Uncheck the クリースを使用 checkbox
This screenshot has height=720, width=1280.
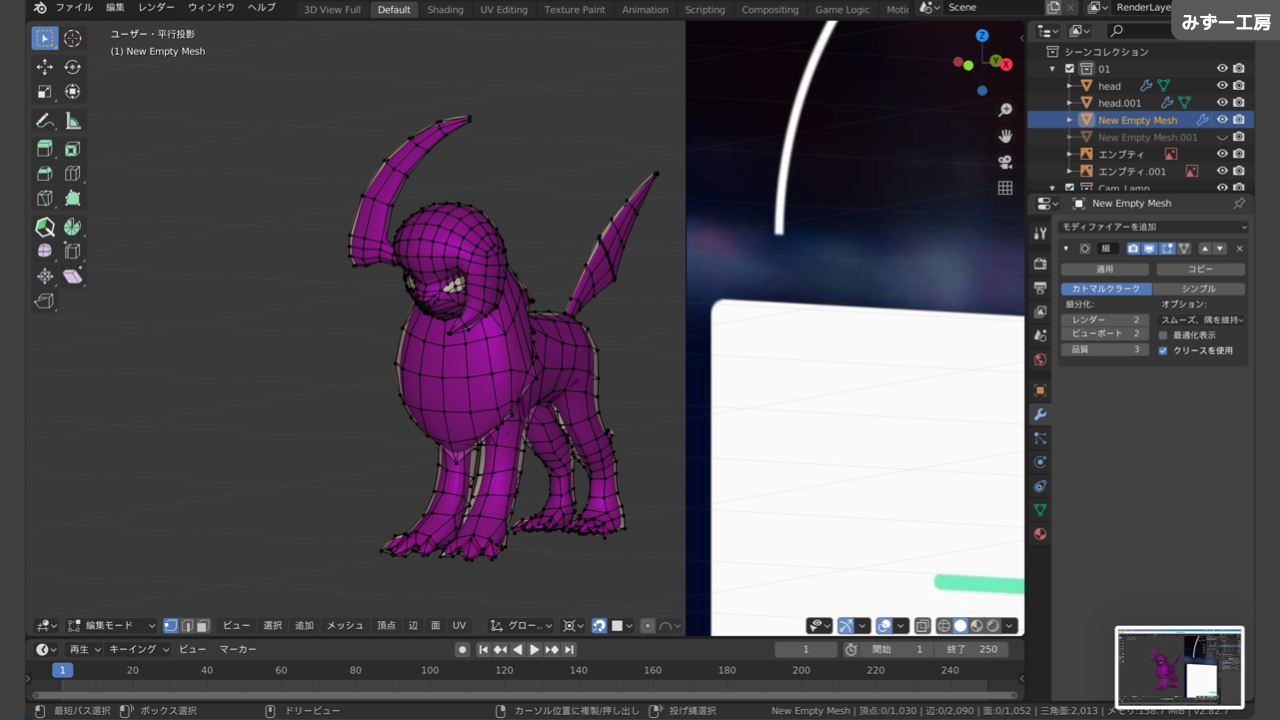pyautogui.click(x=1163, y=351)
